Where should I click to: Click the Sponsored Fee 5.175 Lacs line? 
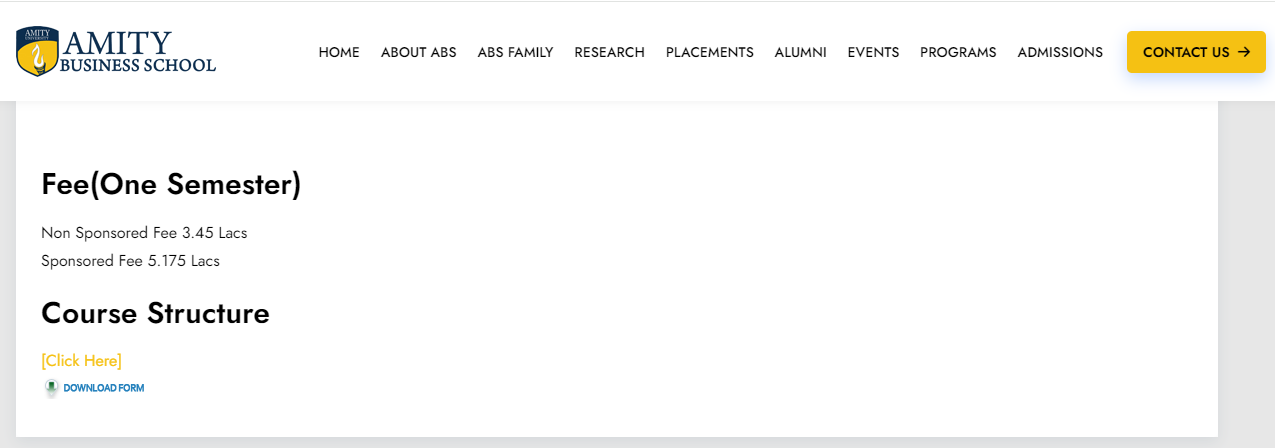pyautogui.click(x=130, y=261)
